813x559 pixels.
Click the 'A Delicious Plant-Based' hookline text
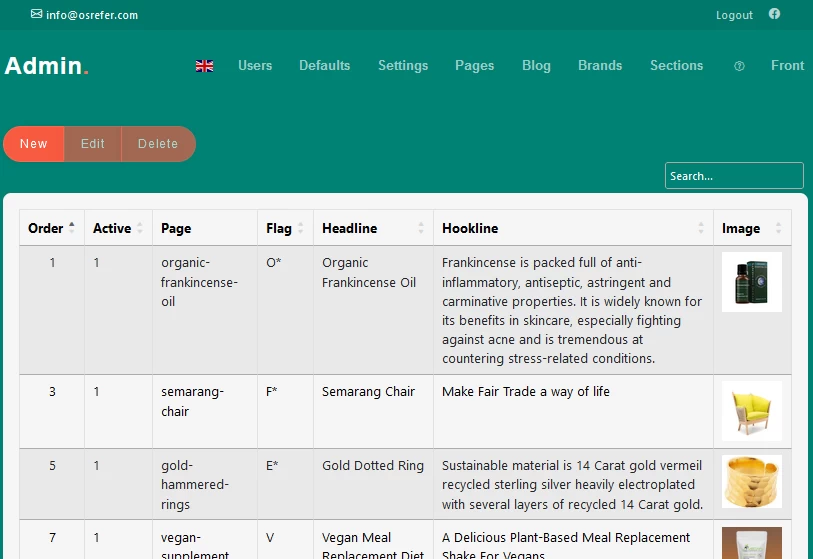pyautogui.click(x=566, y=546)
